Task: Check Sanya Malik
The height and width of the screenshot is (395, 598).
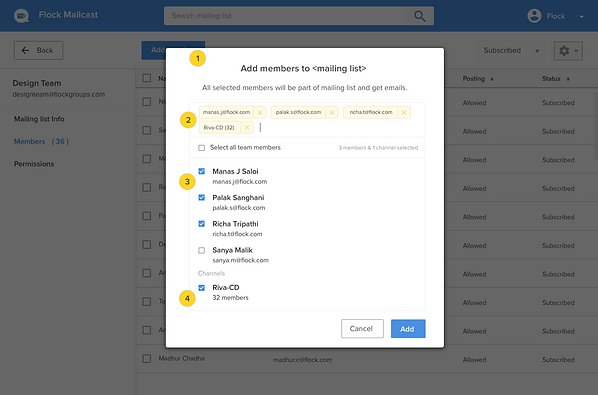Action: tap(201, 250)
